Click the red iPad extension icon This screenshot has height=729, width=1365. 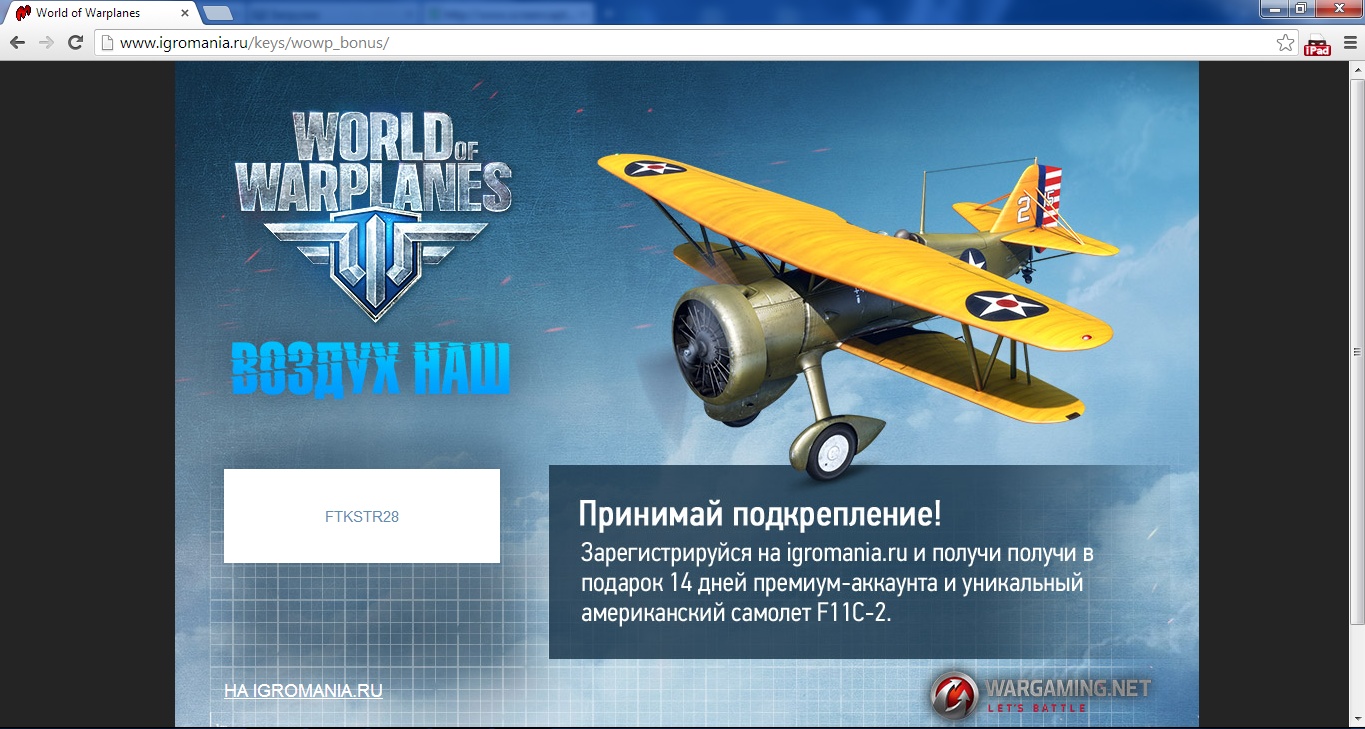coord(1318,44)
